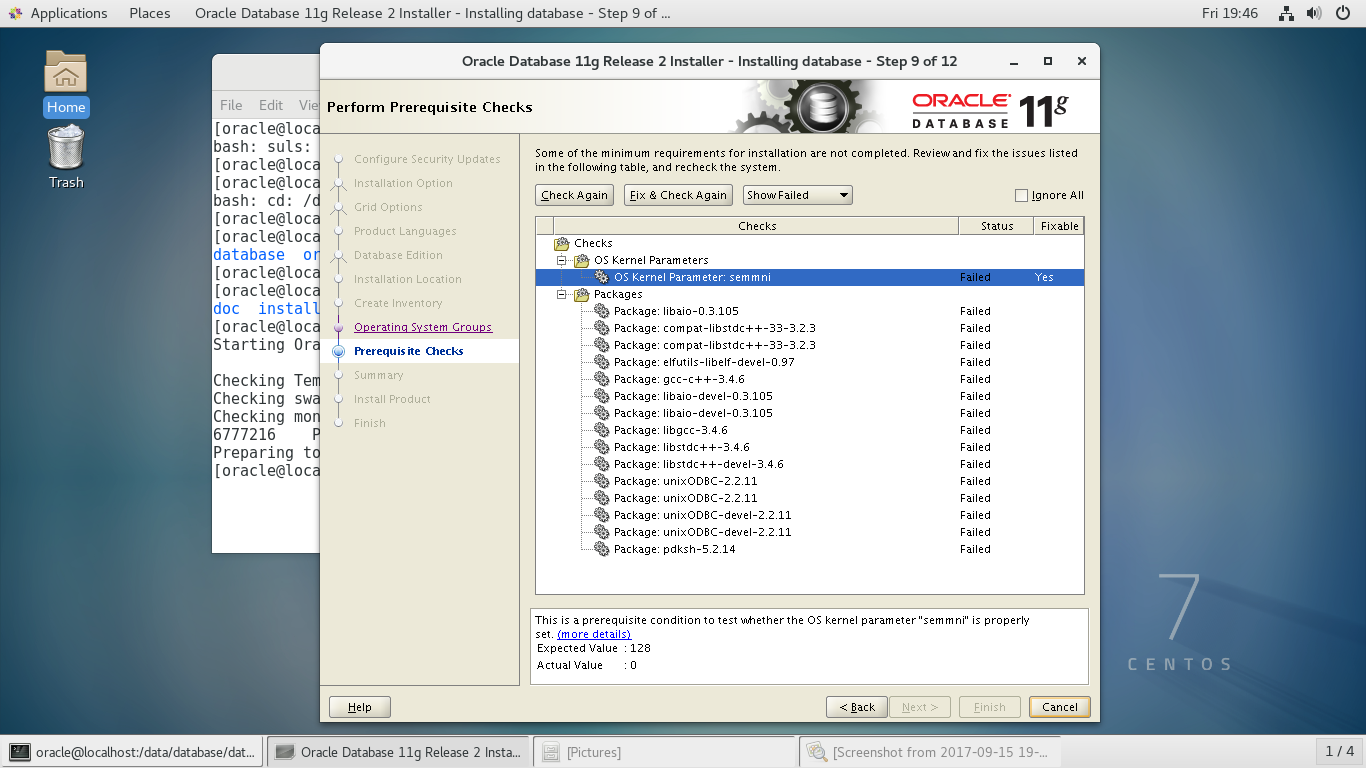Click the Help button
This screenshot has width=1366, height=768.
coord(360,707)
